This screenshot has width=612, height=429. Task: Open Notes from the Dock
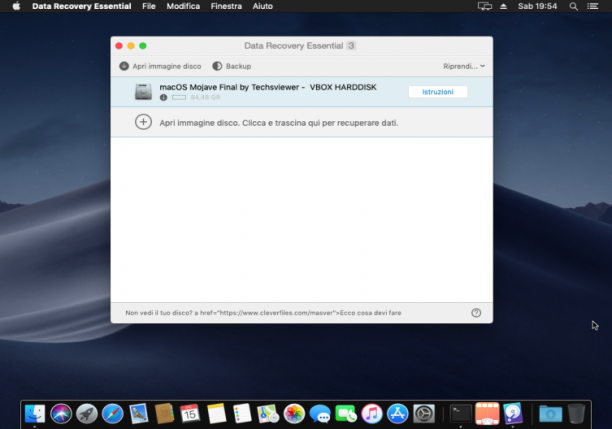point(216,413)
